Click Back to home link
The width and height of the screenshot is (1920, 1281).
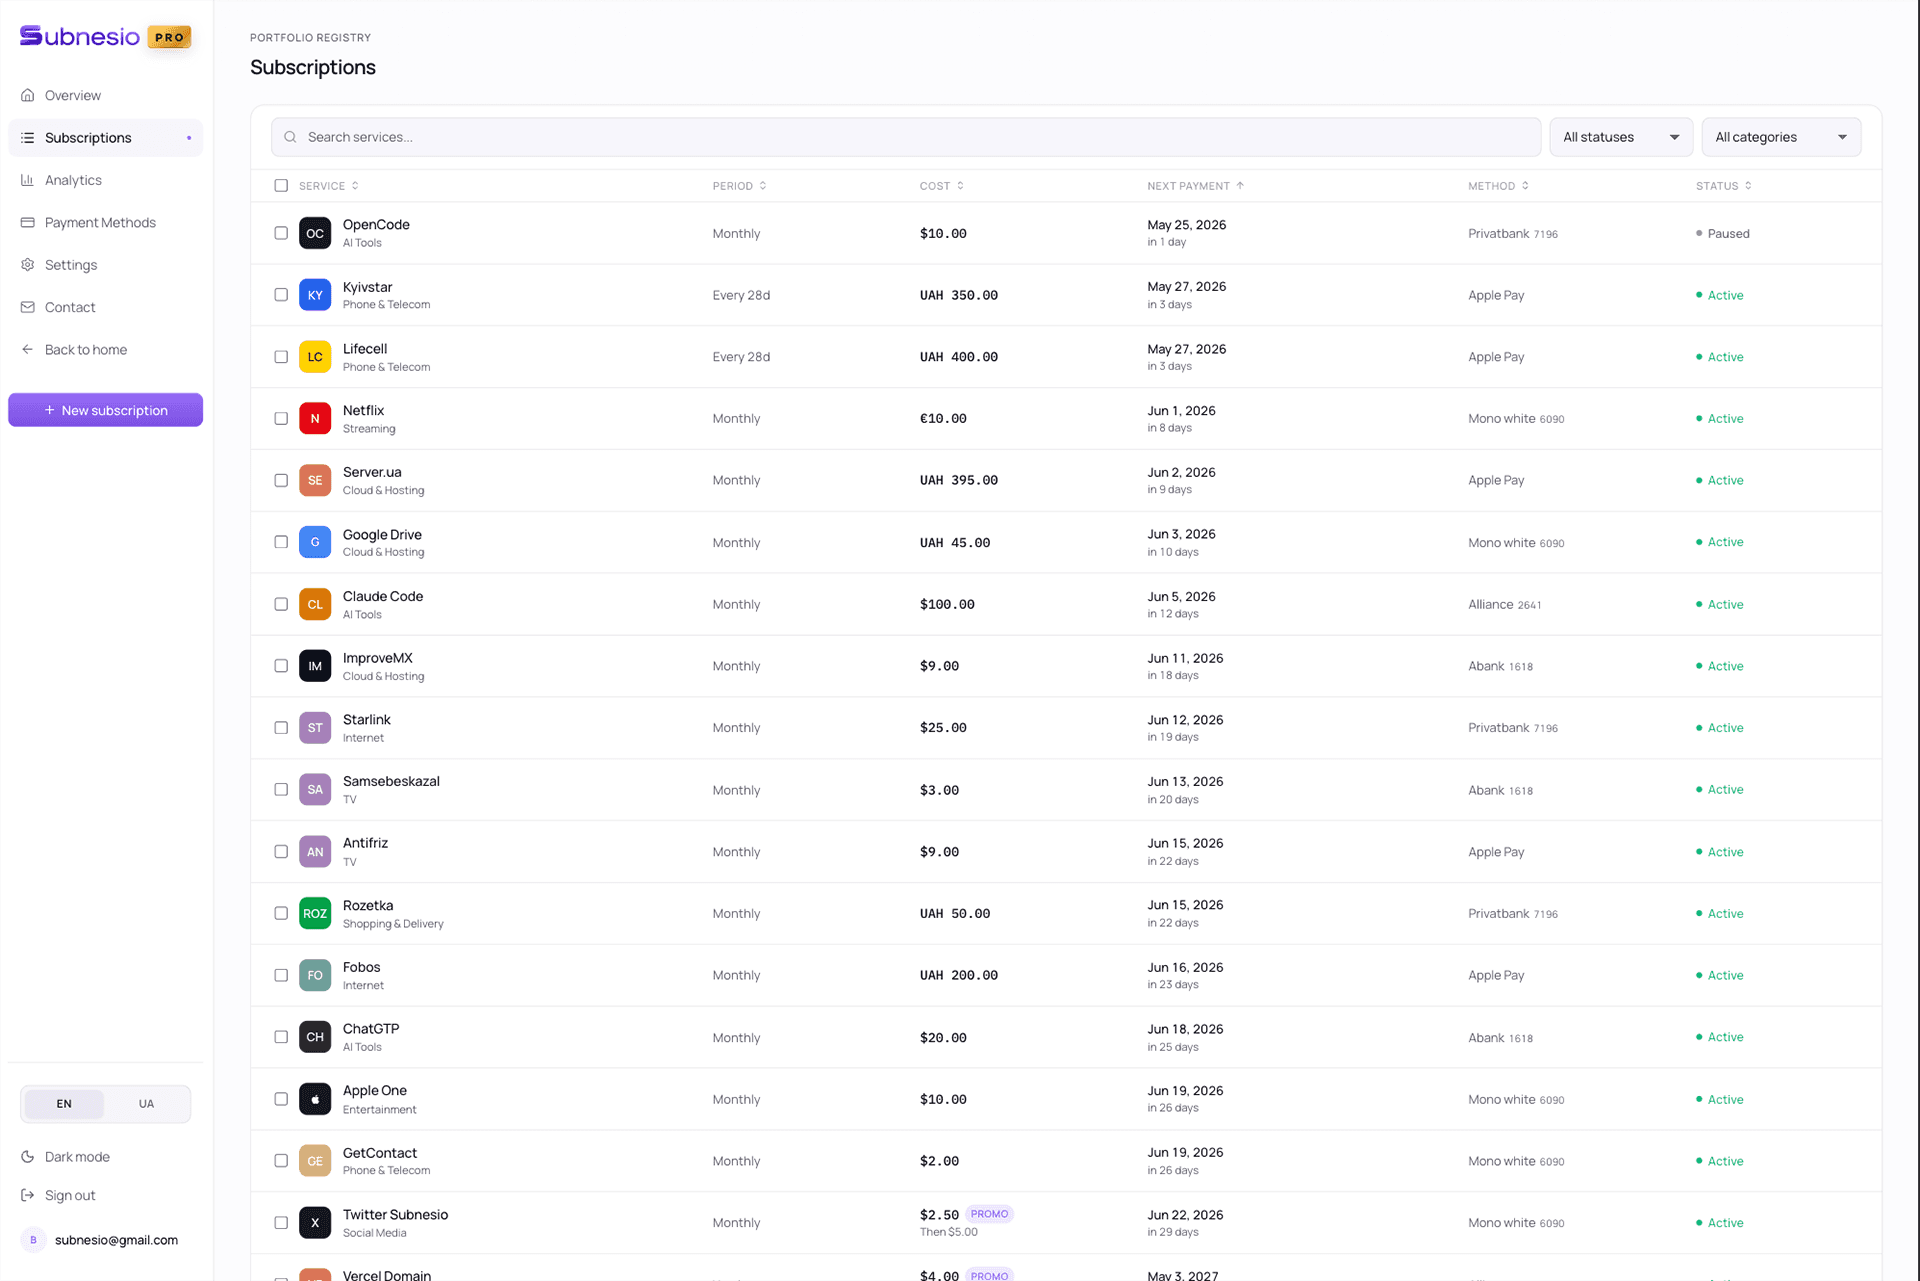[x=105, y=349]
